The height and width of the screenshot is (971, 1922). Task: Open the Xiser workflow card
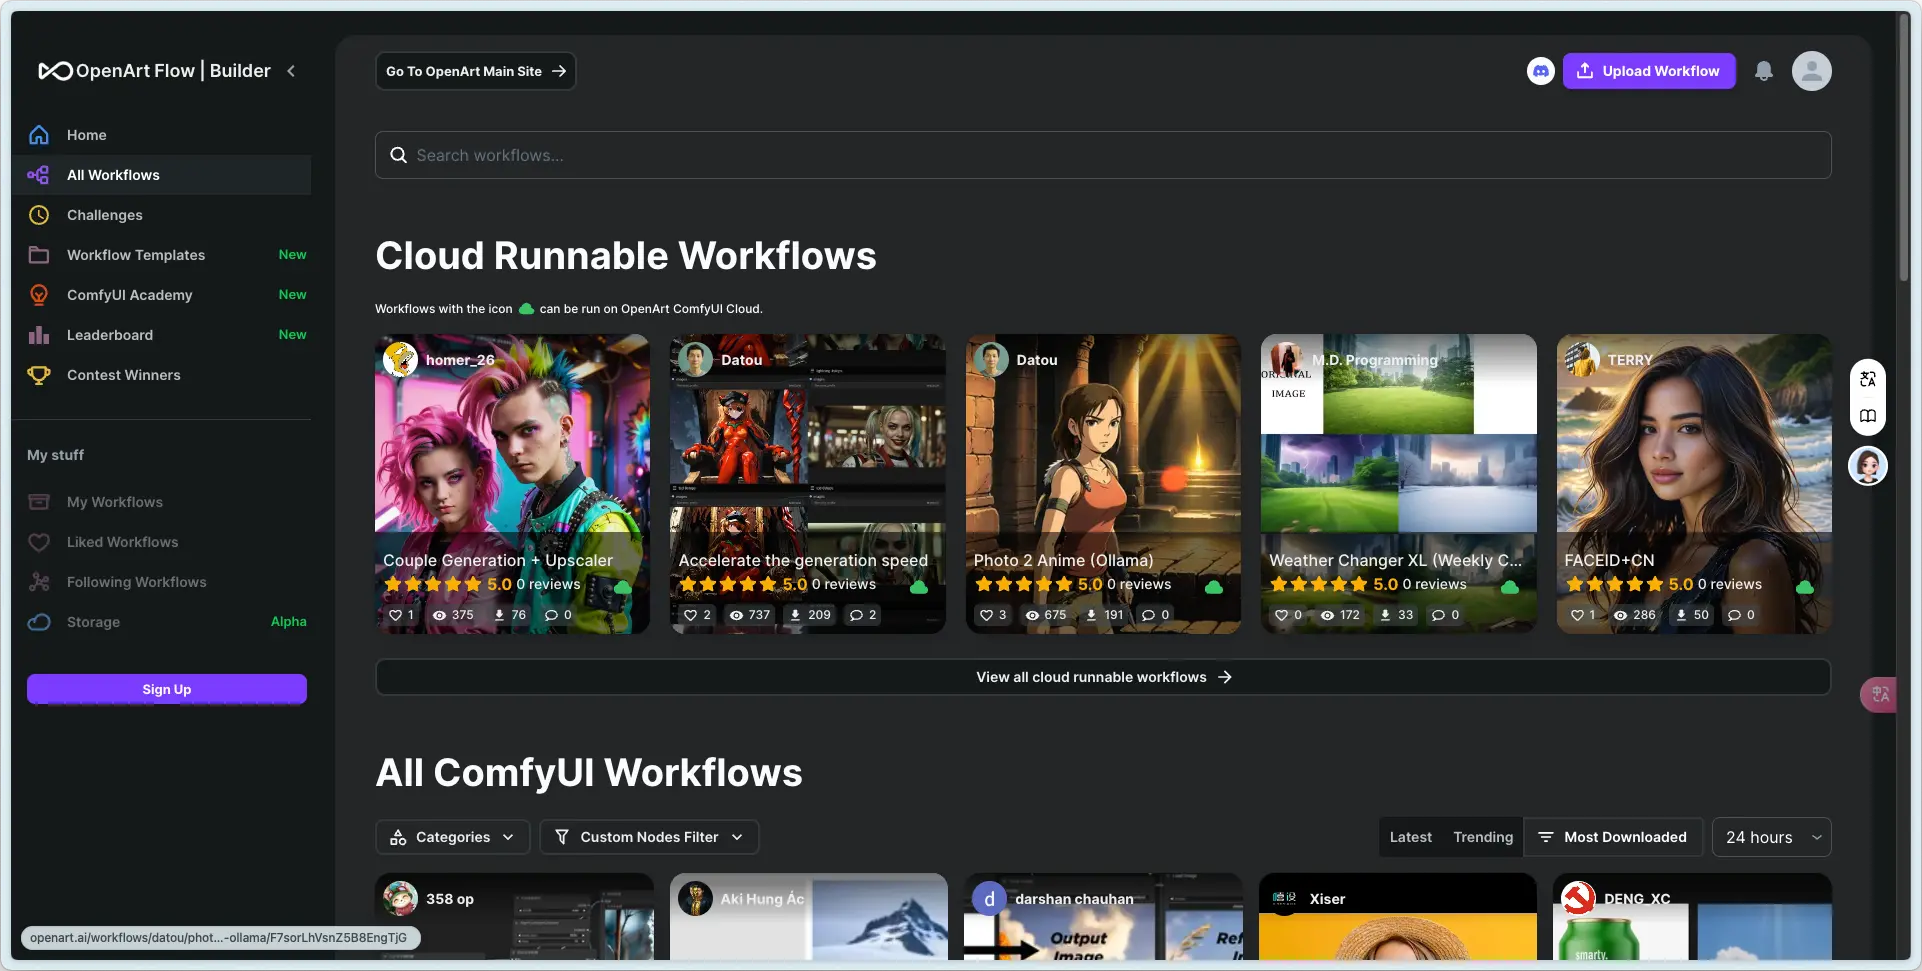[1398, 917]
